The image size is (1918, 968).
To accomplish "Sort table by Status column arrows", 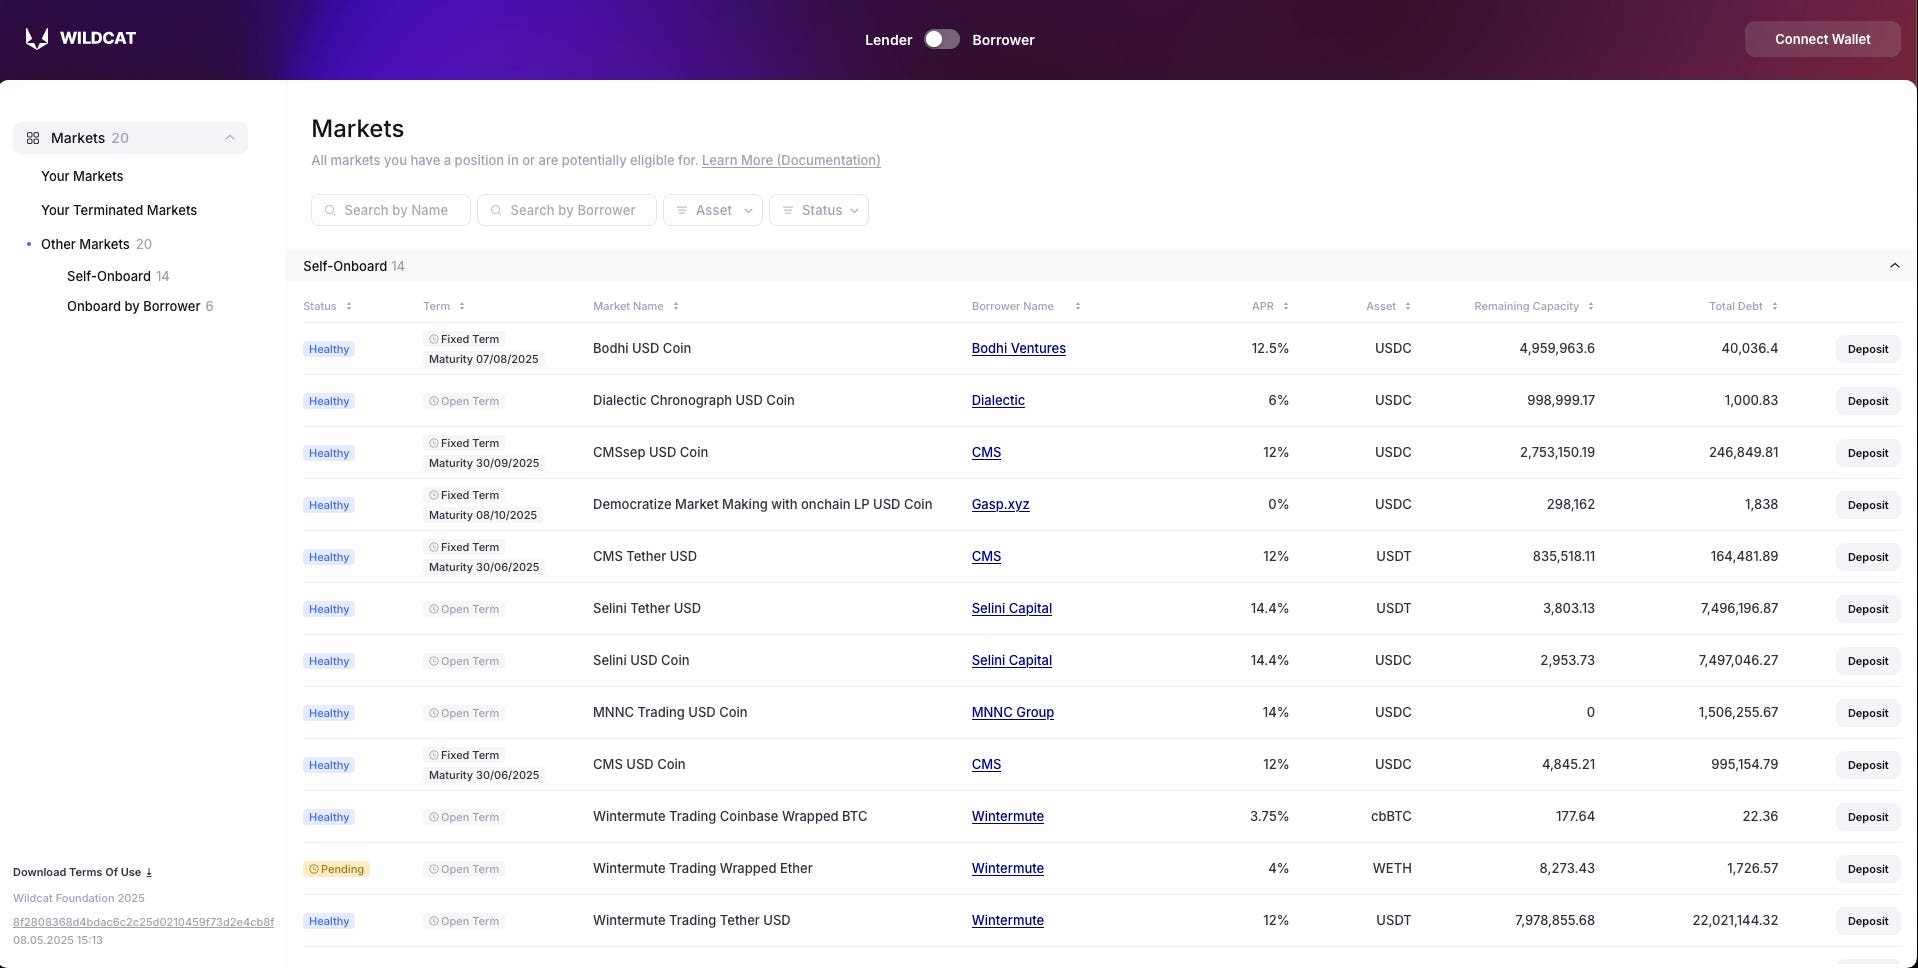I will [349, 306].
